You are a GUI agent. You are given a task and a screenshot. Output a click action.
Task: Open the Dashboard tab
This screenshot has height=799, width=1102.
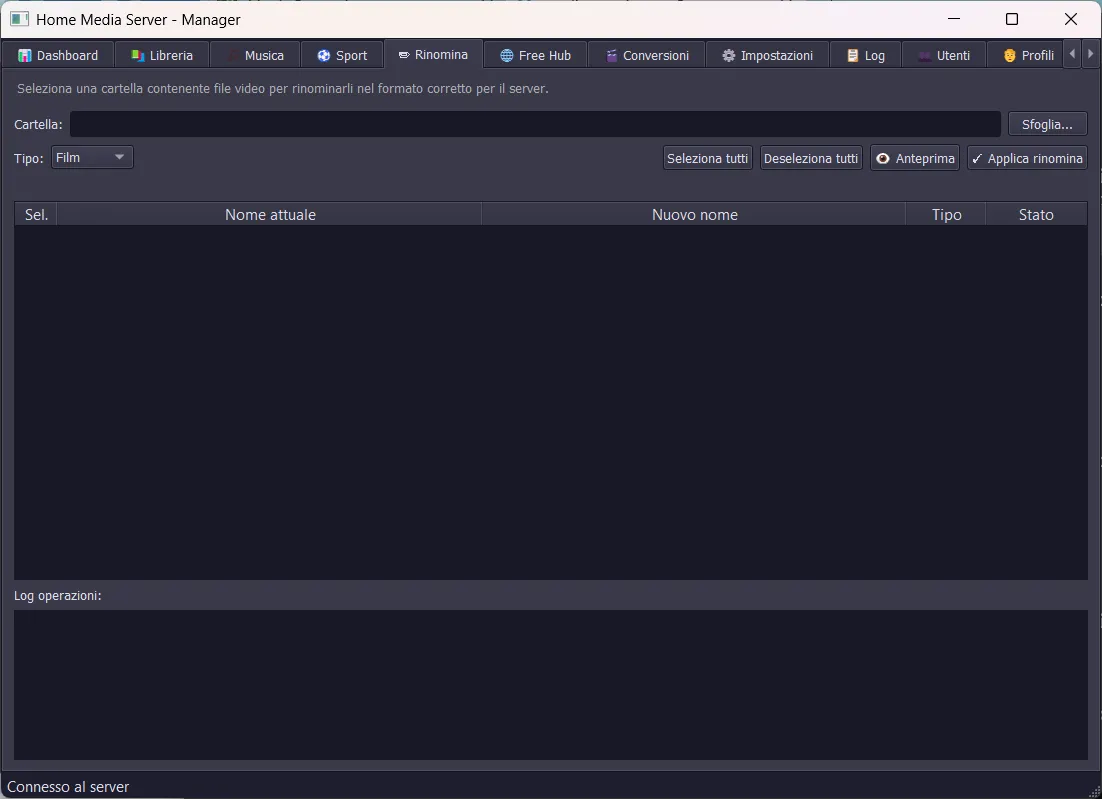(x=58, y=55)
